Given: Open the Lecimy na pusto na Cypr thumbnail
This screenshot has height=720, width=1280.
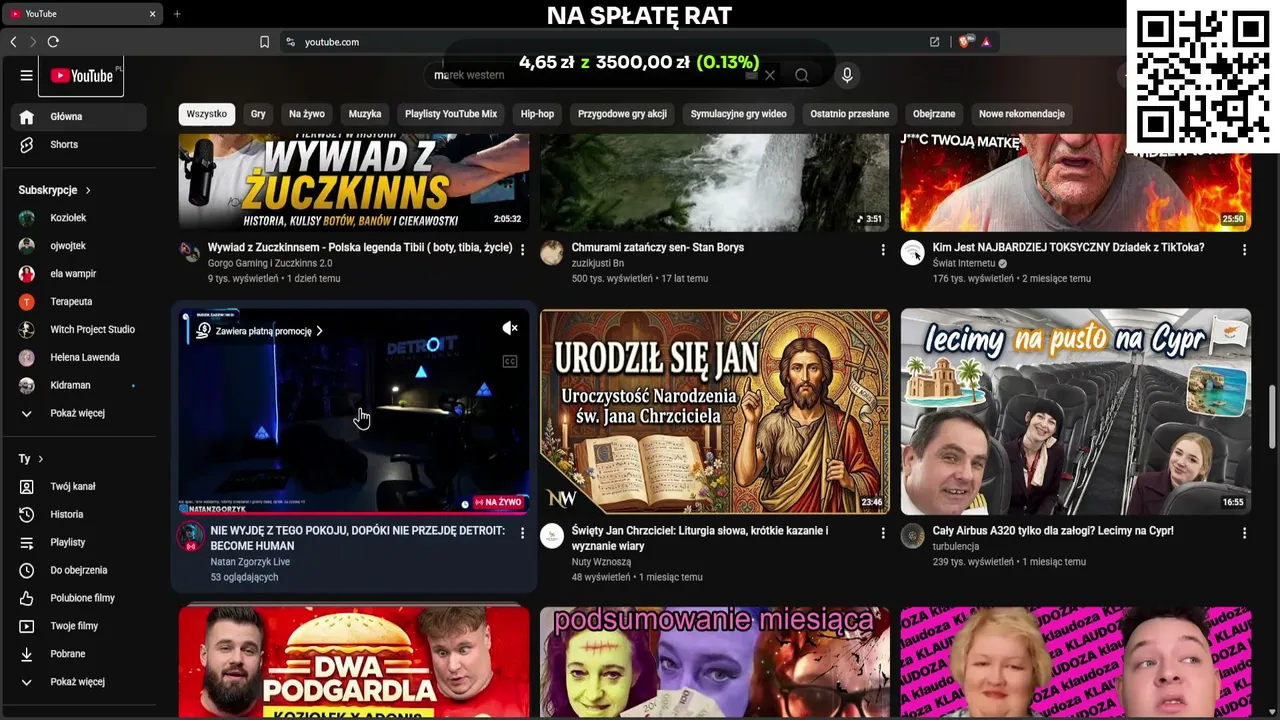Looking at the screenshot, I should pyautogui.click(x=1076, y=411).
